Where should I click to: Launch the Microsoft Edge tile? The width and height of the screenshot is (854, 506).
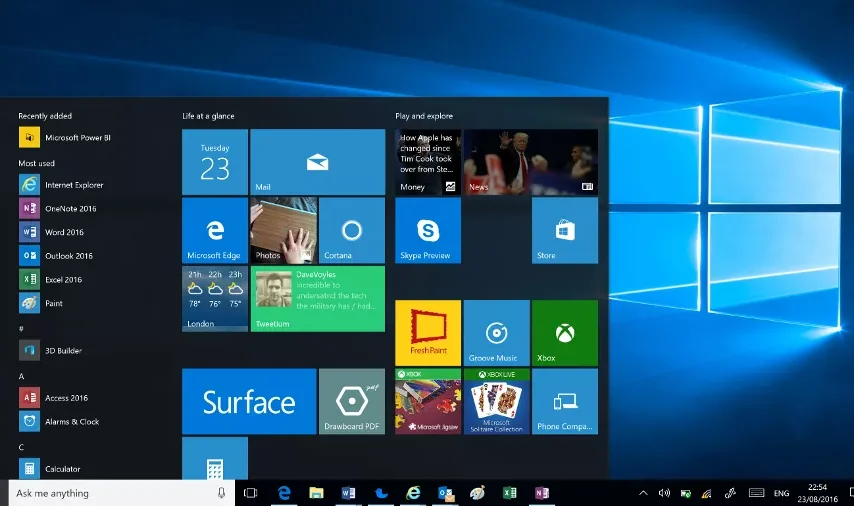(215, 230)
